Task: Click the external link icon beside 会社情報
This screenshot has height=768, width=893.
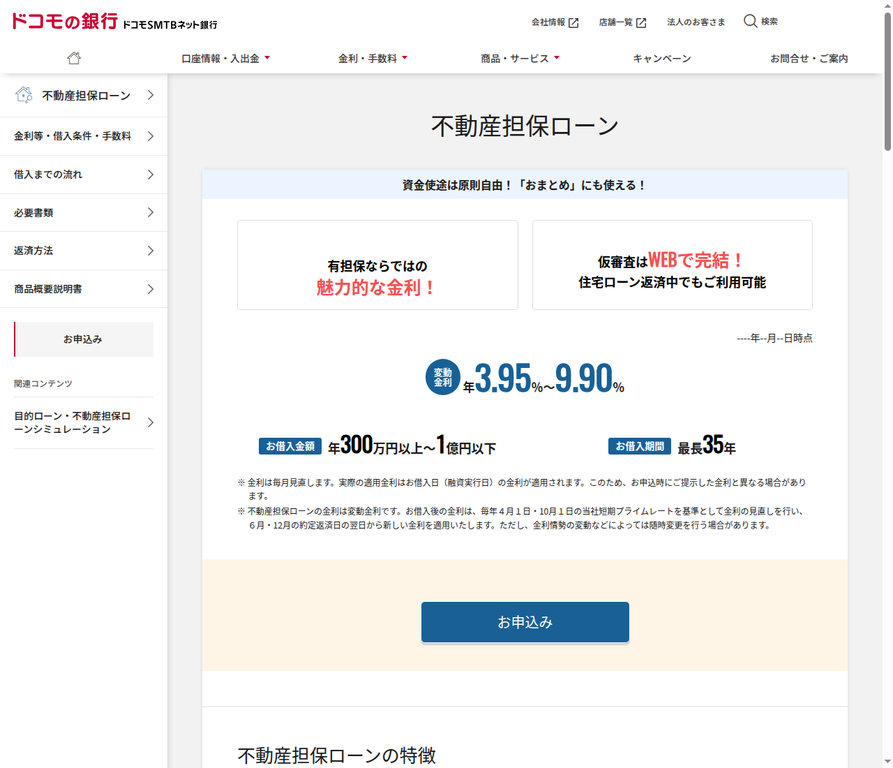Action: [574, 22]
